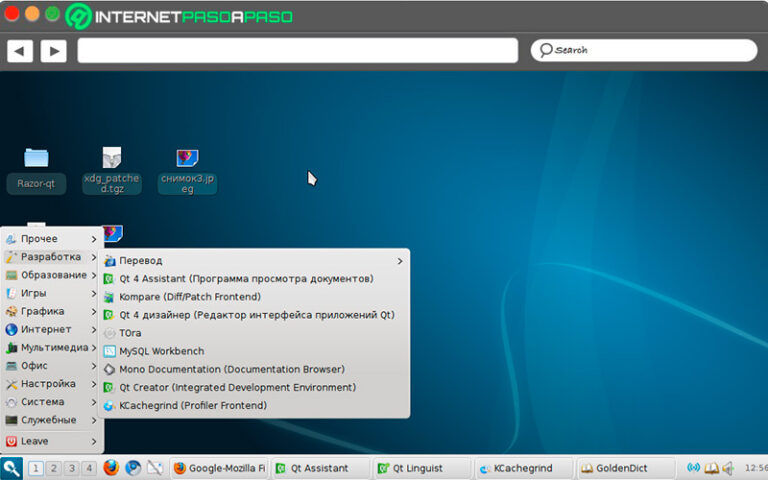Open the снимок3.jpeg image file
The image size is (768, 480).
187,158
